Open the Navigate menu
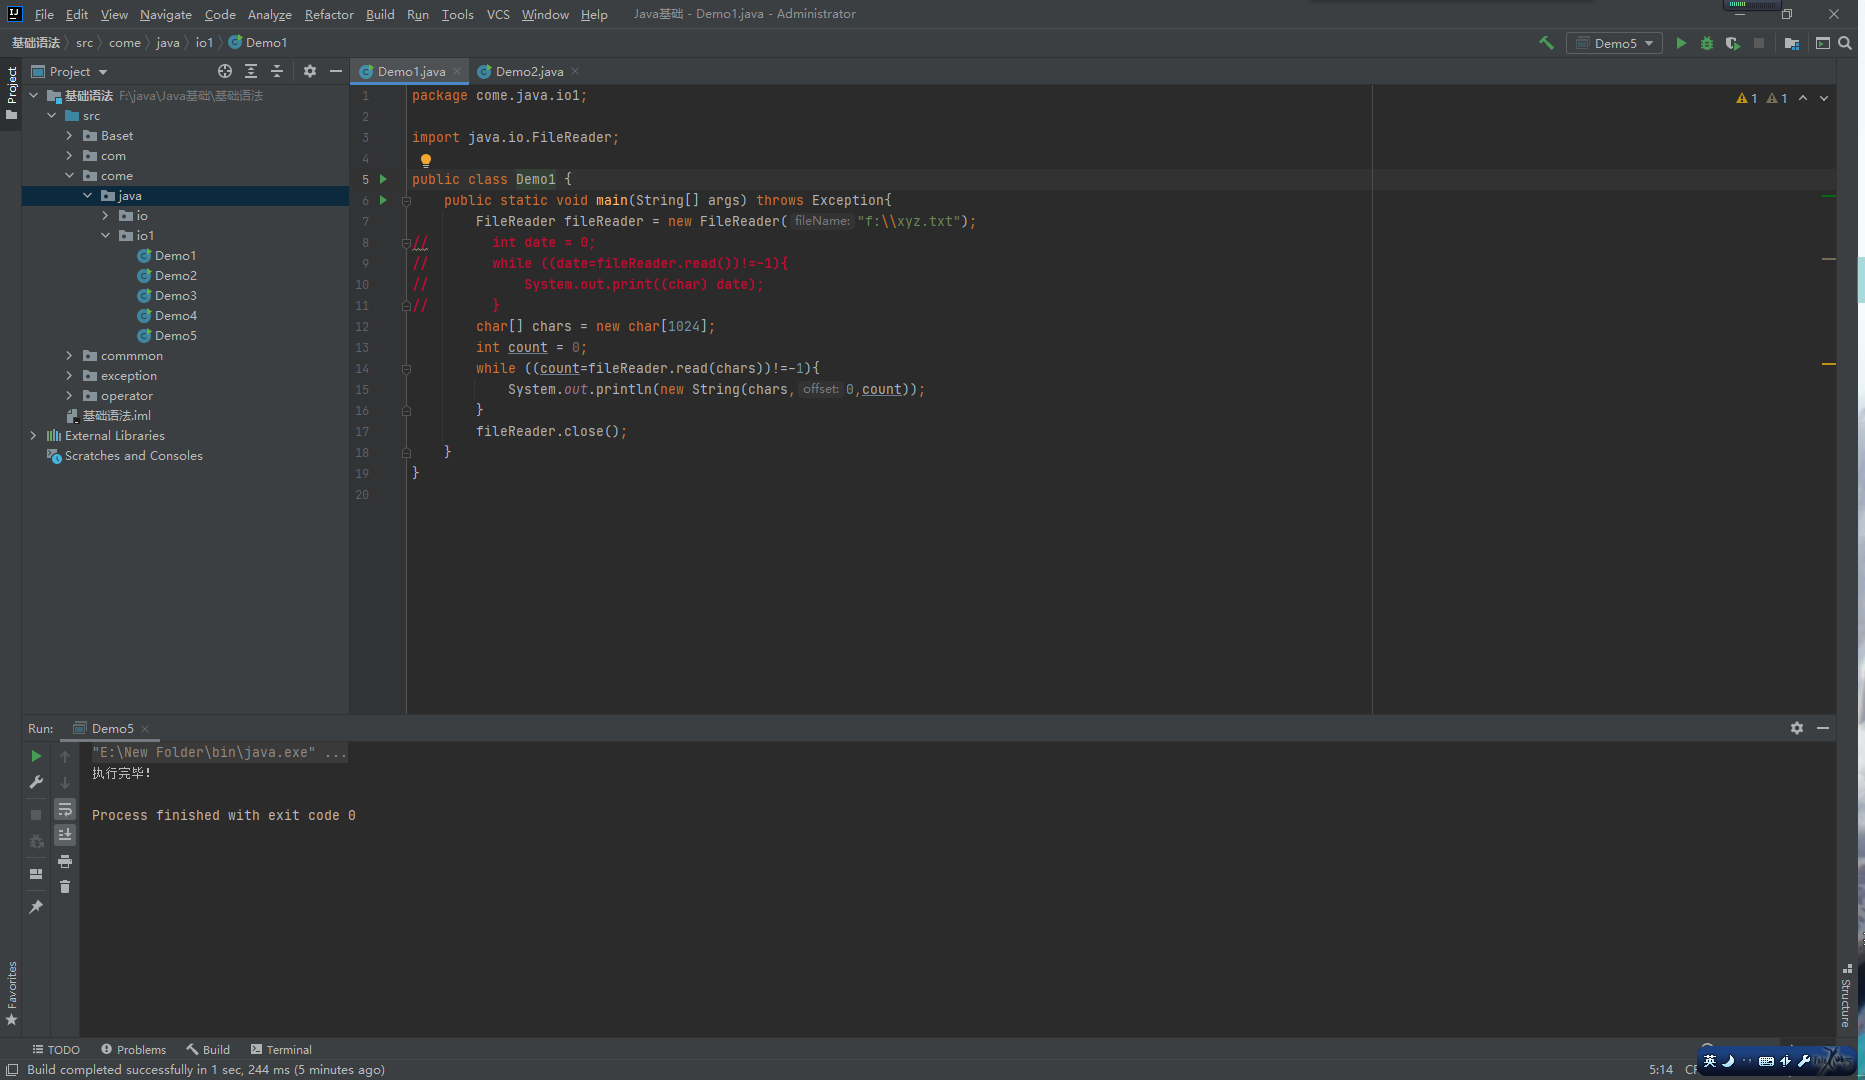 (166, 14)
